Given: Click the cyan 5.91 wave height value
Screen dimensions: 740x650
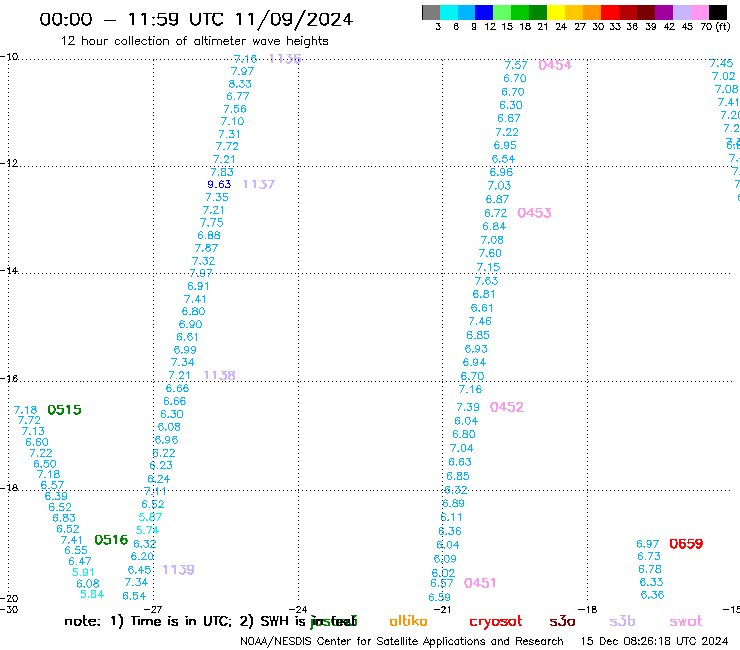Looking at the screenshot, I should 83,572.
